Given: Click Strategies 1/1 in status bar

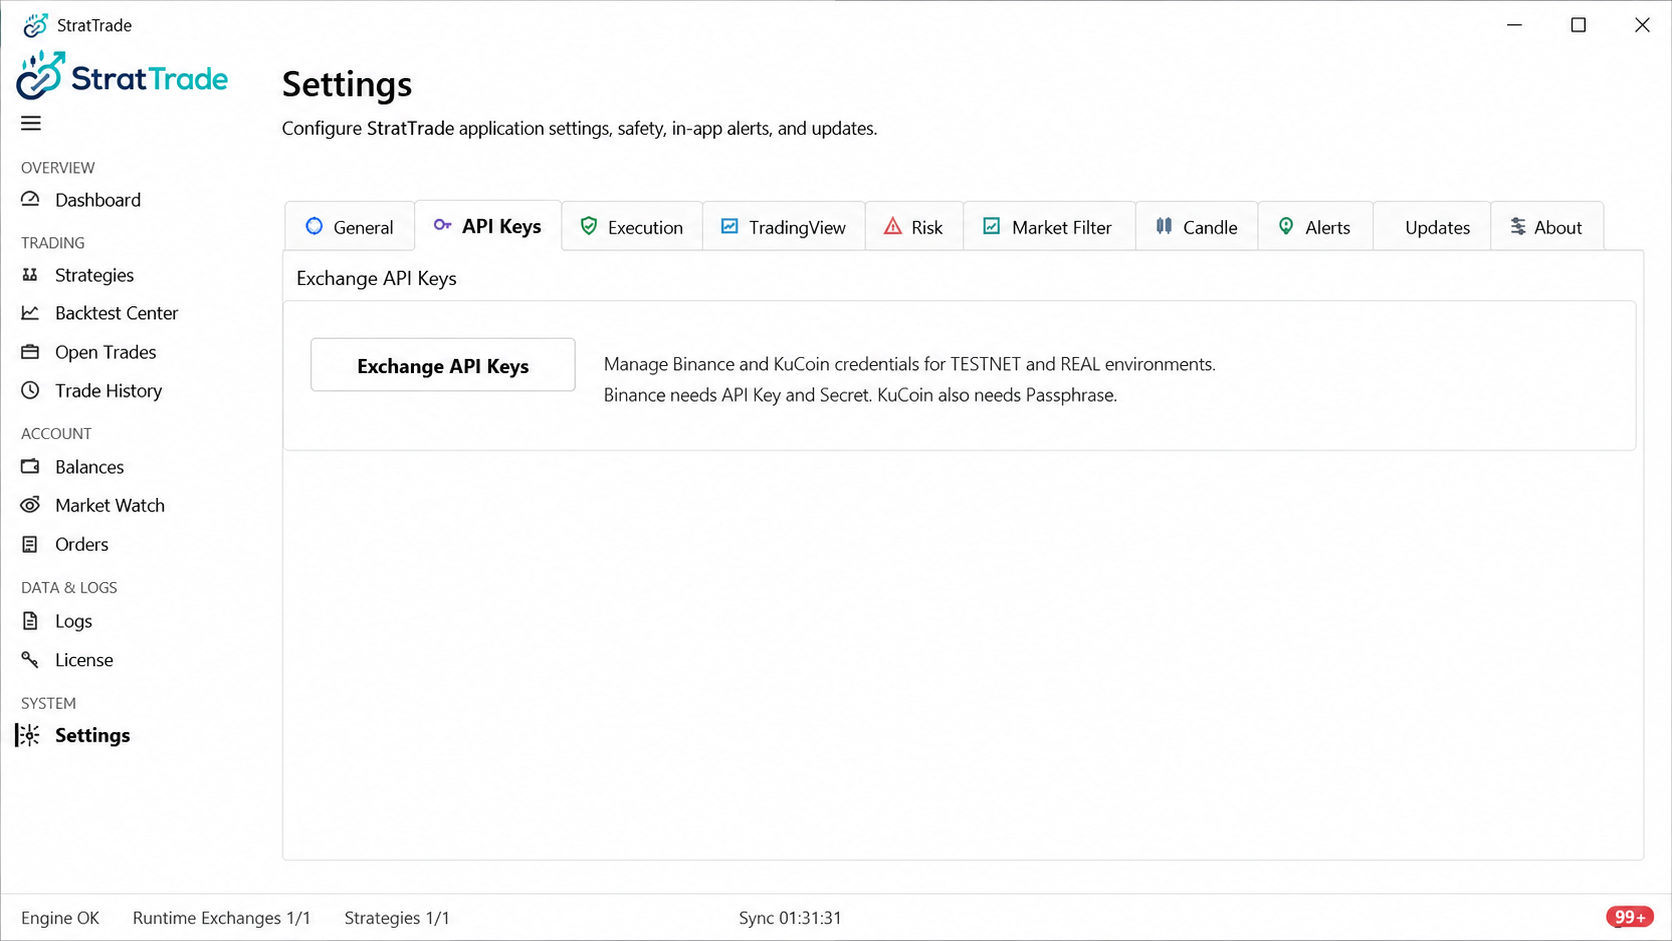Looking at the screenshot, I should [396, 918].
